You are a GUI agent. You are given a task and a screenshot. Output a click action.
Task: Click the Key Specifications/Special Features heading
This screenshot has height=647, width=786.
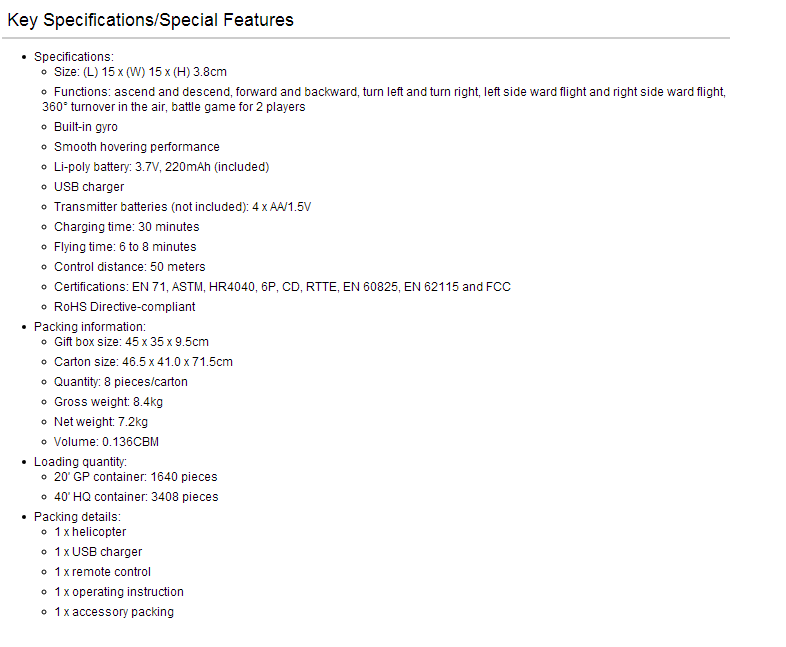pyautogui.click(x=150, y=20)
